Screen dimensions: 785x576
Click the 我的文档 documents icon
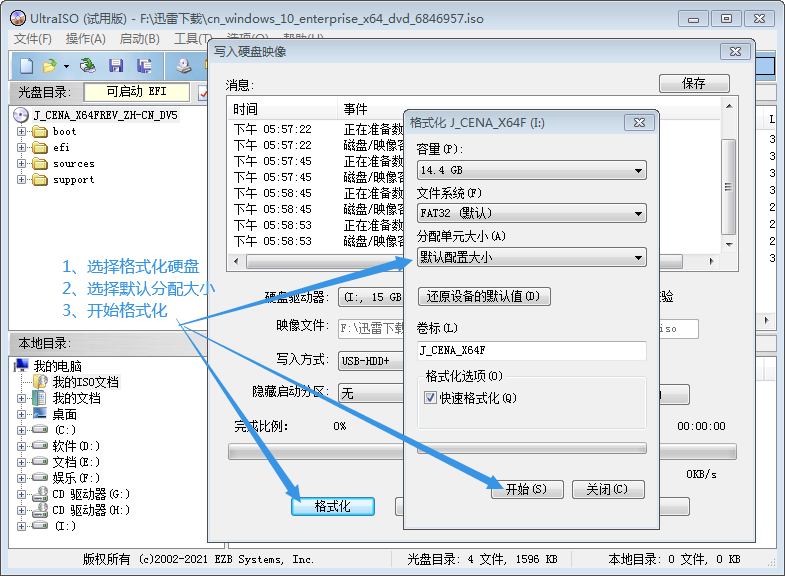pos(40,398)
